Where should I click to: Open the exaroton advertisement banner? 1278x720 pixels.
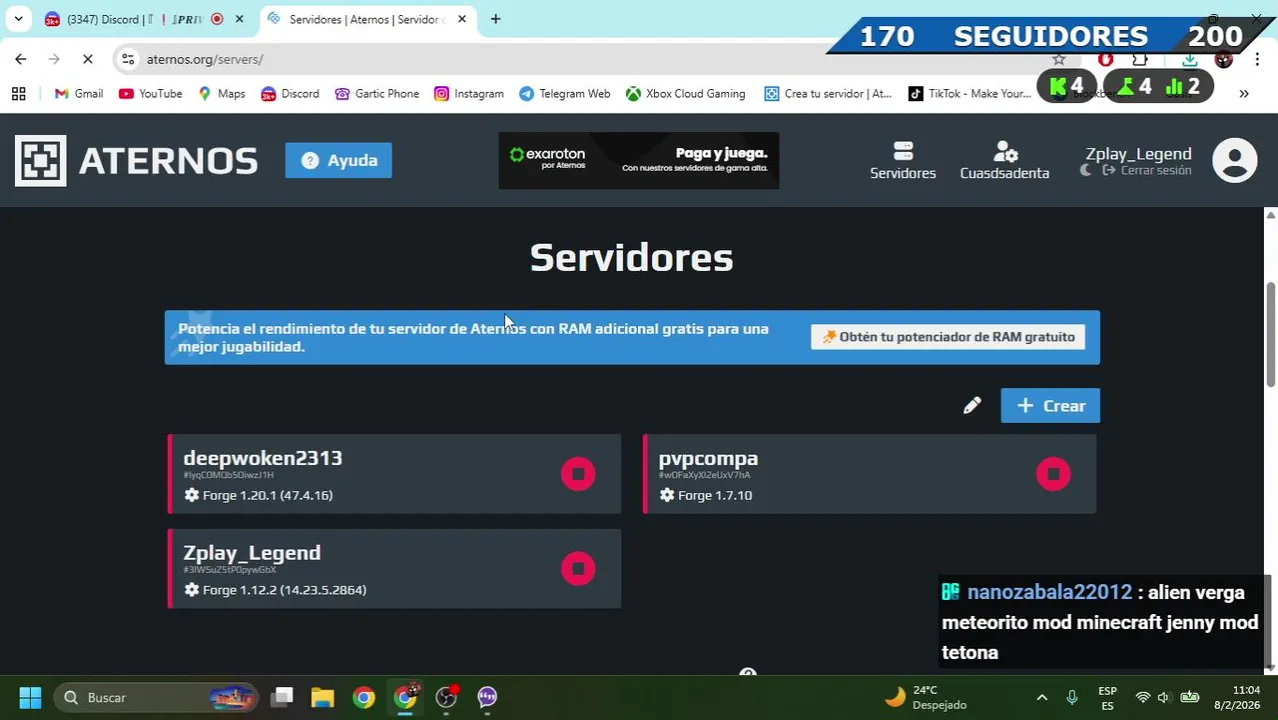pyautogui.click(x=638, y=160)
